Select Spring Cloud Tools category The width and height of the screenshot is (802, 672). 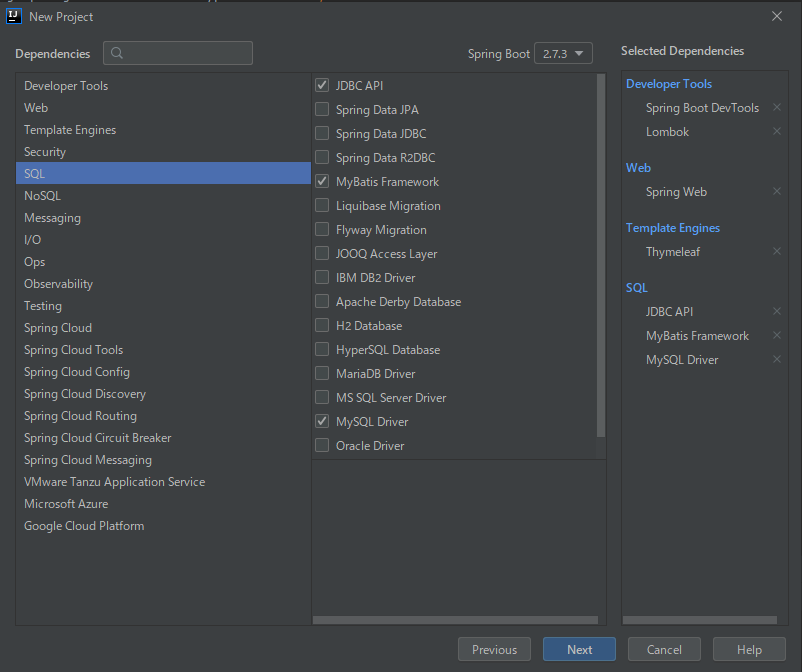point(163,349)
